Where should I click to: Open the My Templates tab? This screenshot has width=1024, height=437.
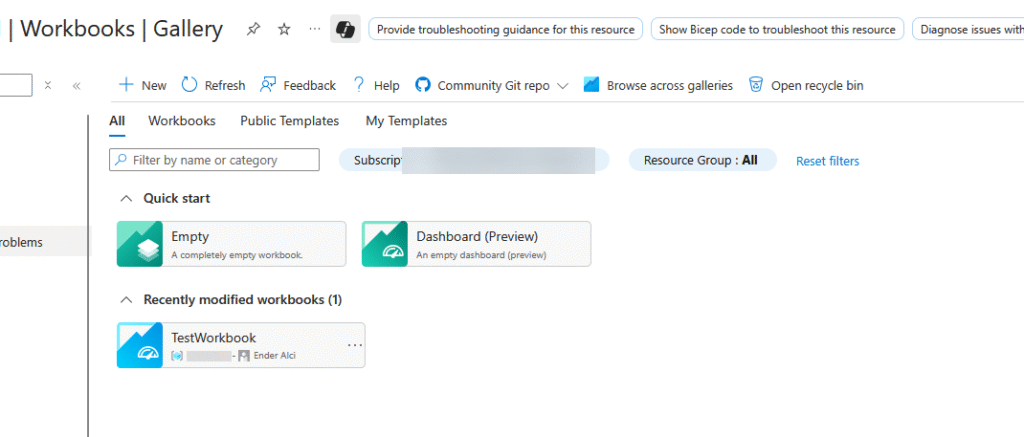pyautogui.click(x=406, y=121)
